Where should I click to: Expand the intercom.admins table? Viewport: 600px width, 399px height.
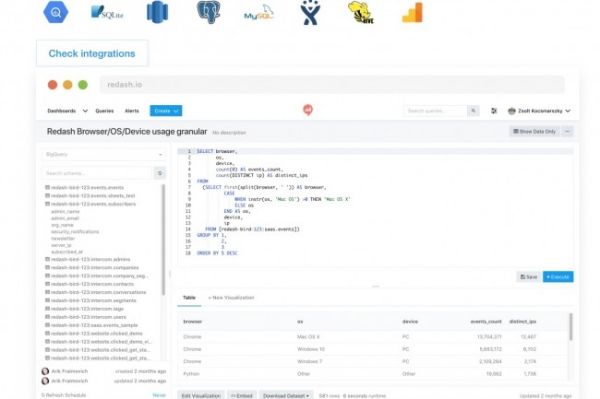pyautogui.click(x=88, y=259)
